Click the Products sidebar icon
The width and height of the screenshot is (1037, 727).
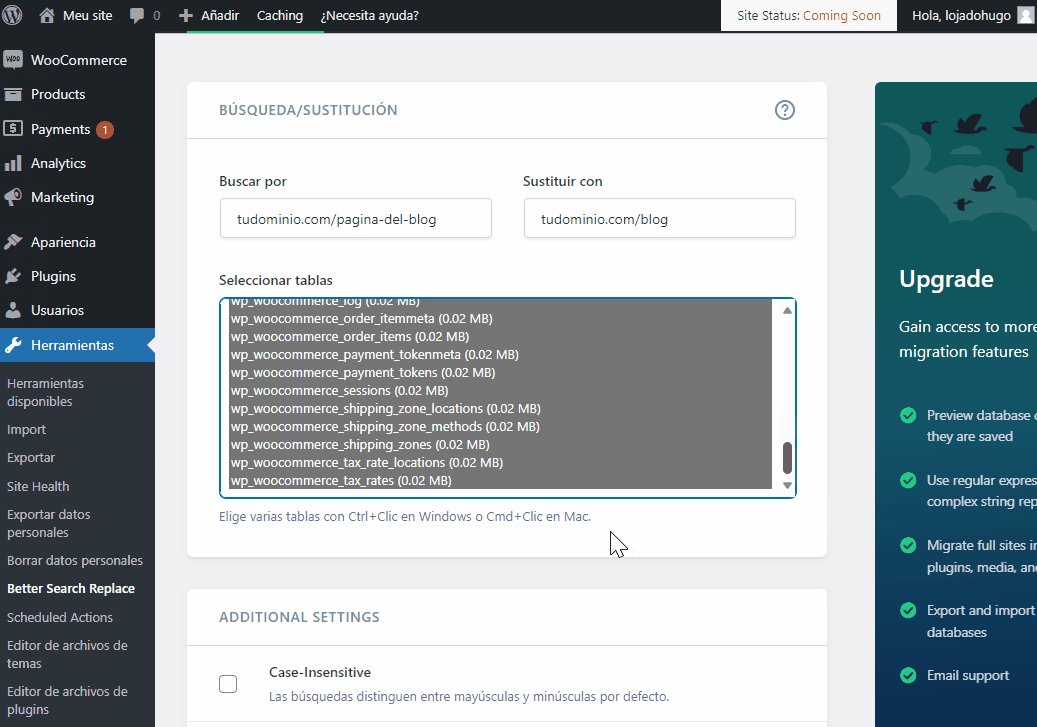[x=13, y=95]
